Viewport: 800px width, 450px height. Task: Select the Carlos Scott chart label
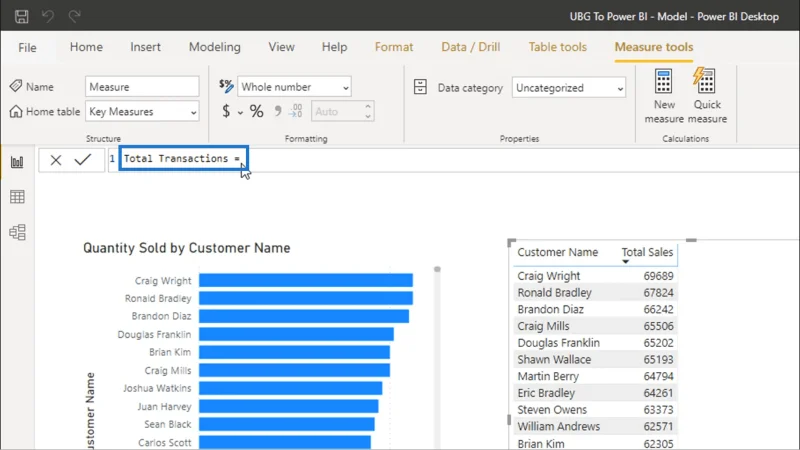click(x=164, y=442)
